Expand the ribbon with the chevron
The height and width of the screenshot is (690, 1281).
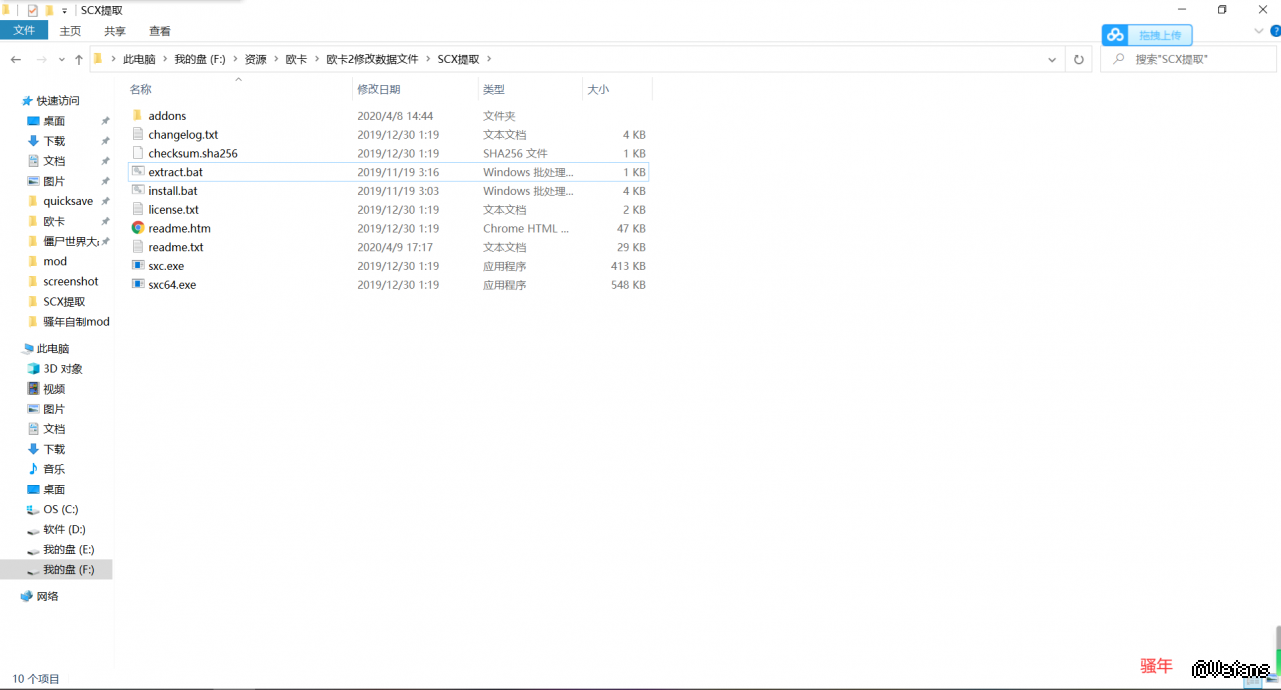(1259, 31)
